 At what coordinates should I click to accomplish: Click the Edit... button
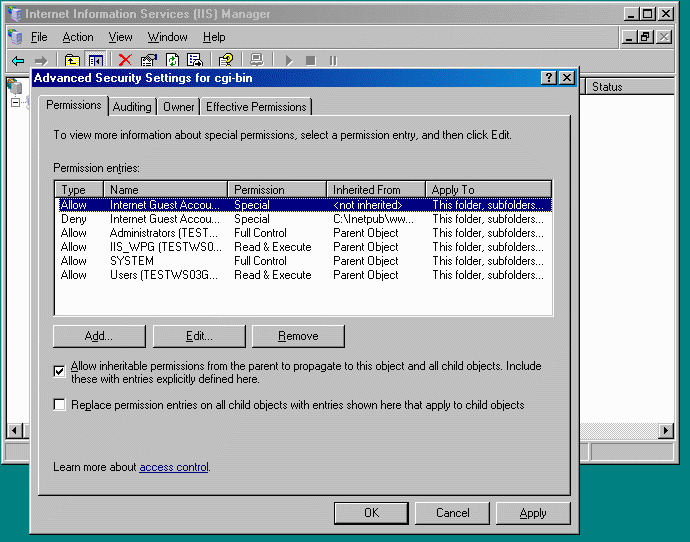(199, 336)
